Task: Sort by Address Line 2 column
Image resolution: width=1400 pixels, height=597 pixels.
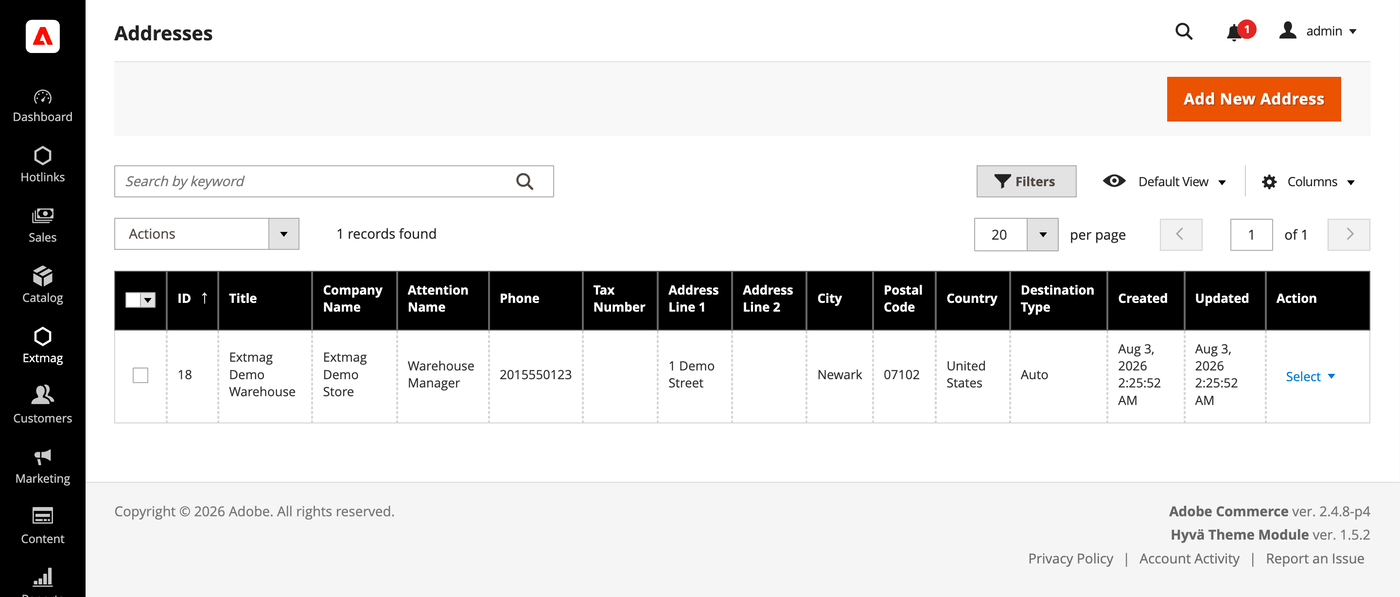Action: click(x=770, y=298)
